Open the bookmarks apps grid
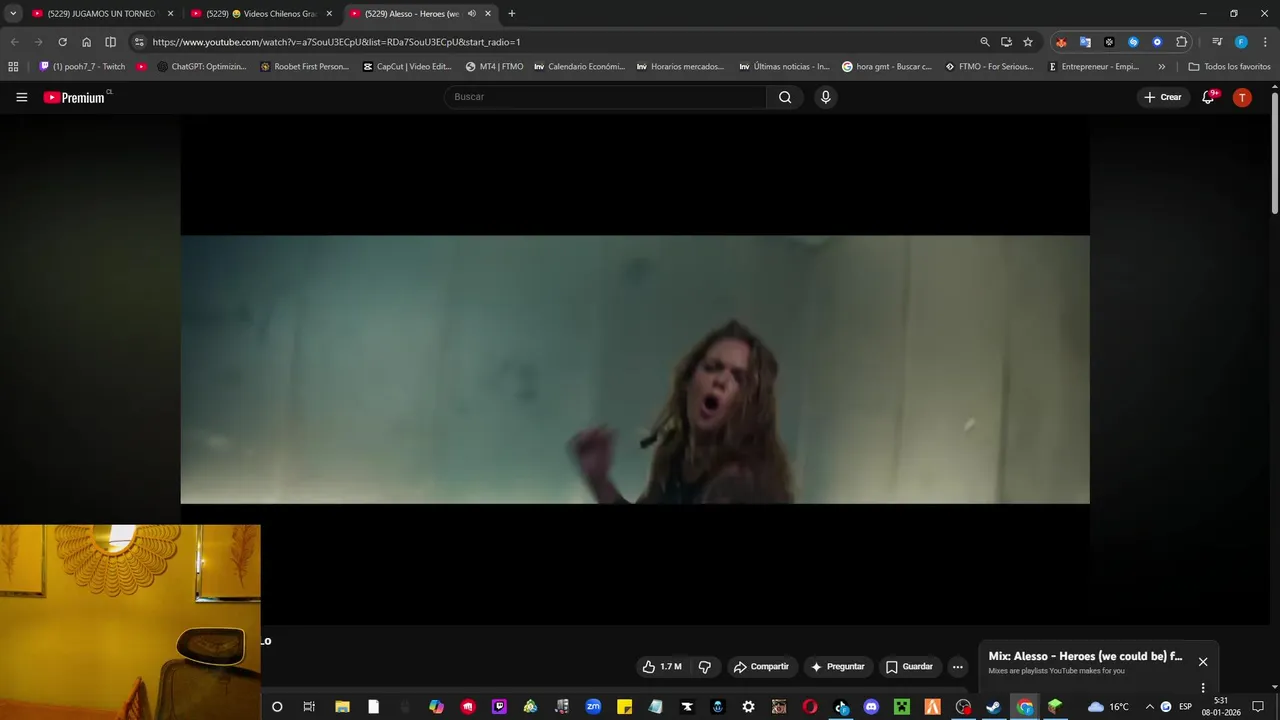This screenshot has height=720, width=1280. coord(13,67)
